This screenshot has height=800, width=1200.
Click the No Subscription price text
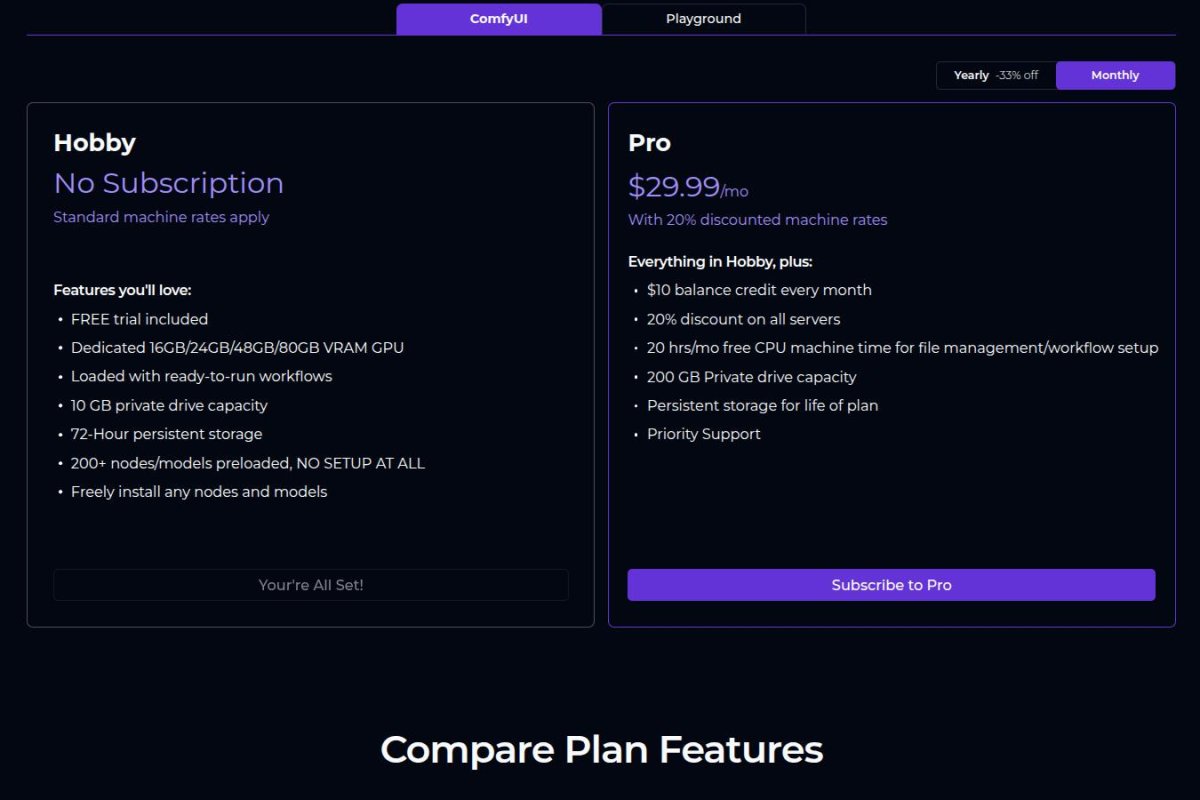[168, 183]
